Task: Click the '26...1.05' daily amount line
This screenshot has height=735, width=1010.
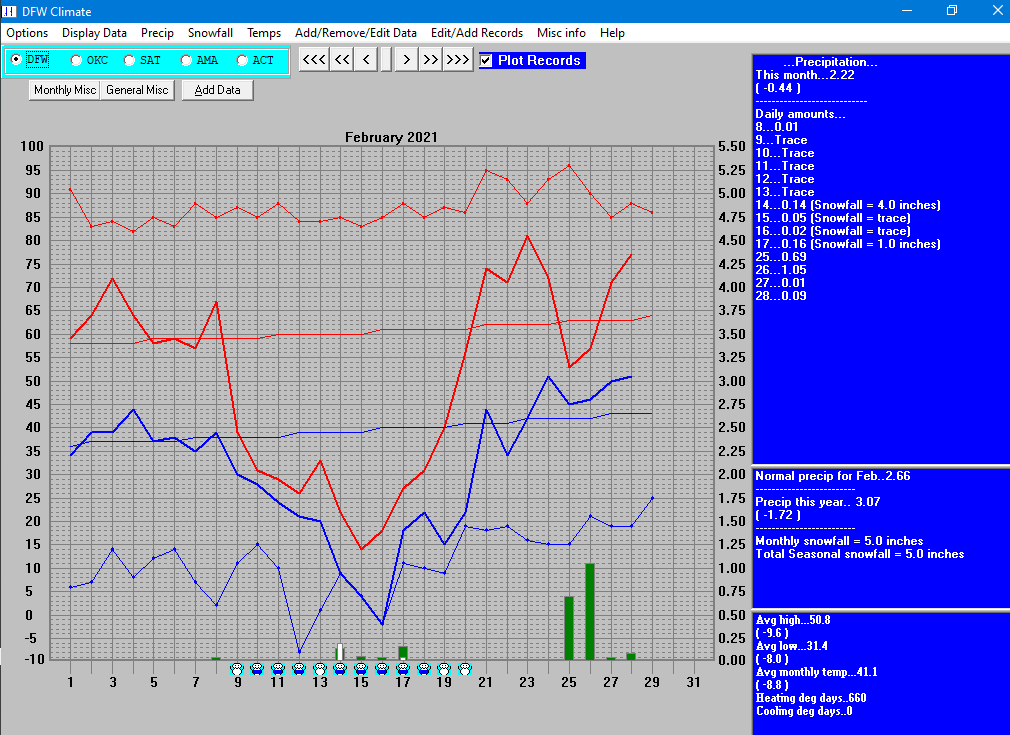Action: coord(781,270)
